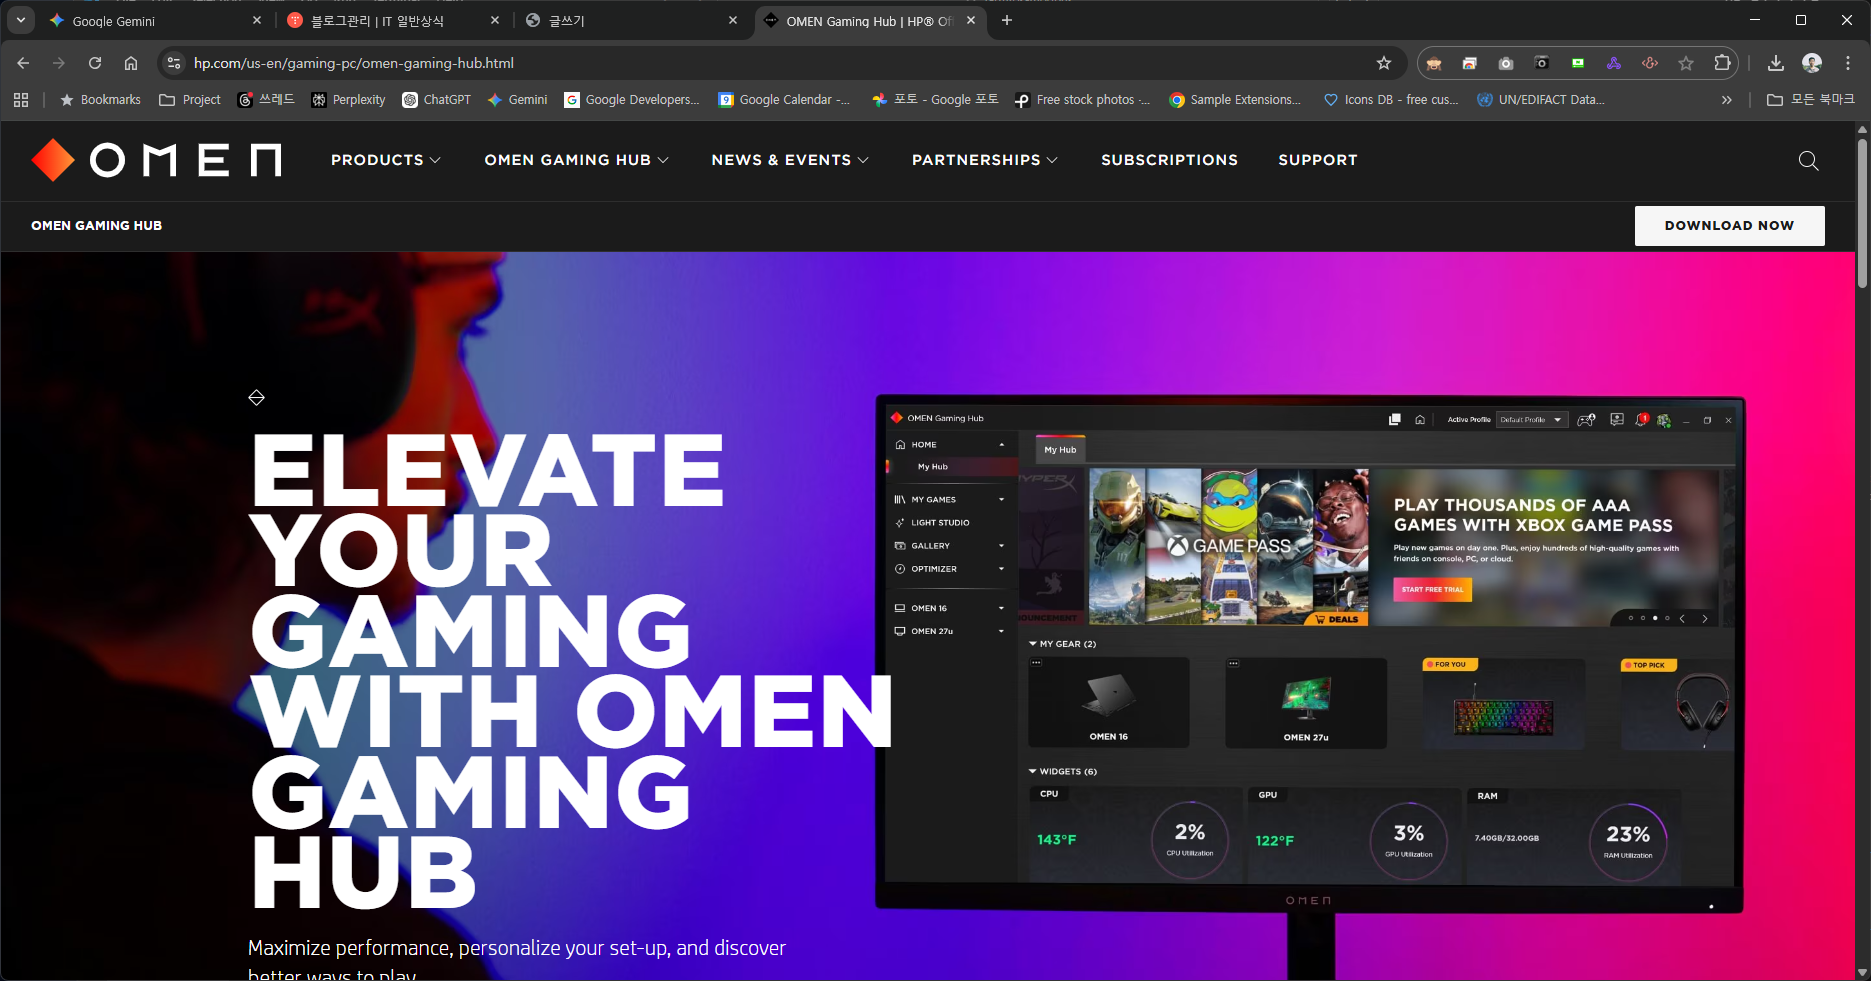Show browser downloads
1871x981 pixels.
pos(1776,63)
